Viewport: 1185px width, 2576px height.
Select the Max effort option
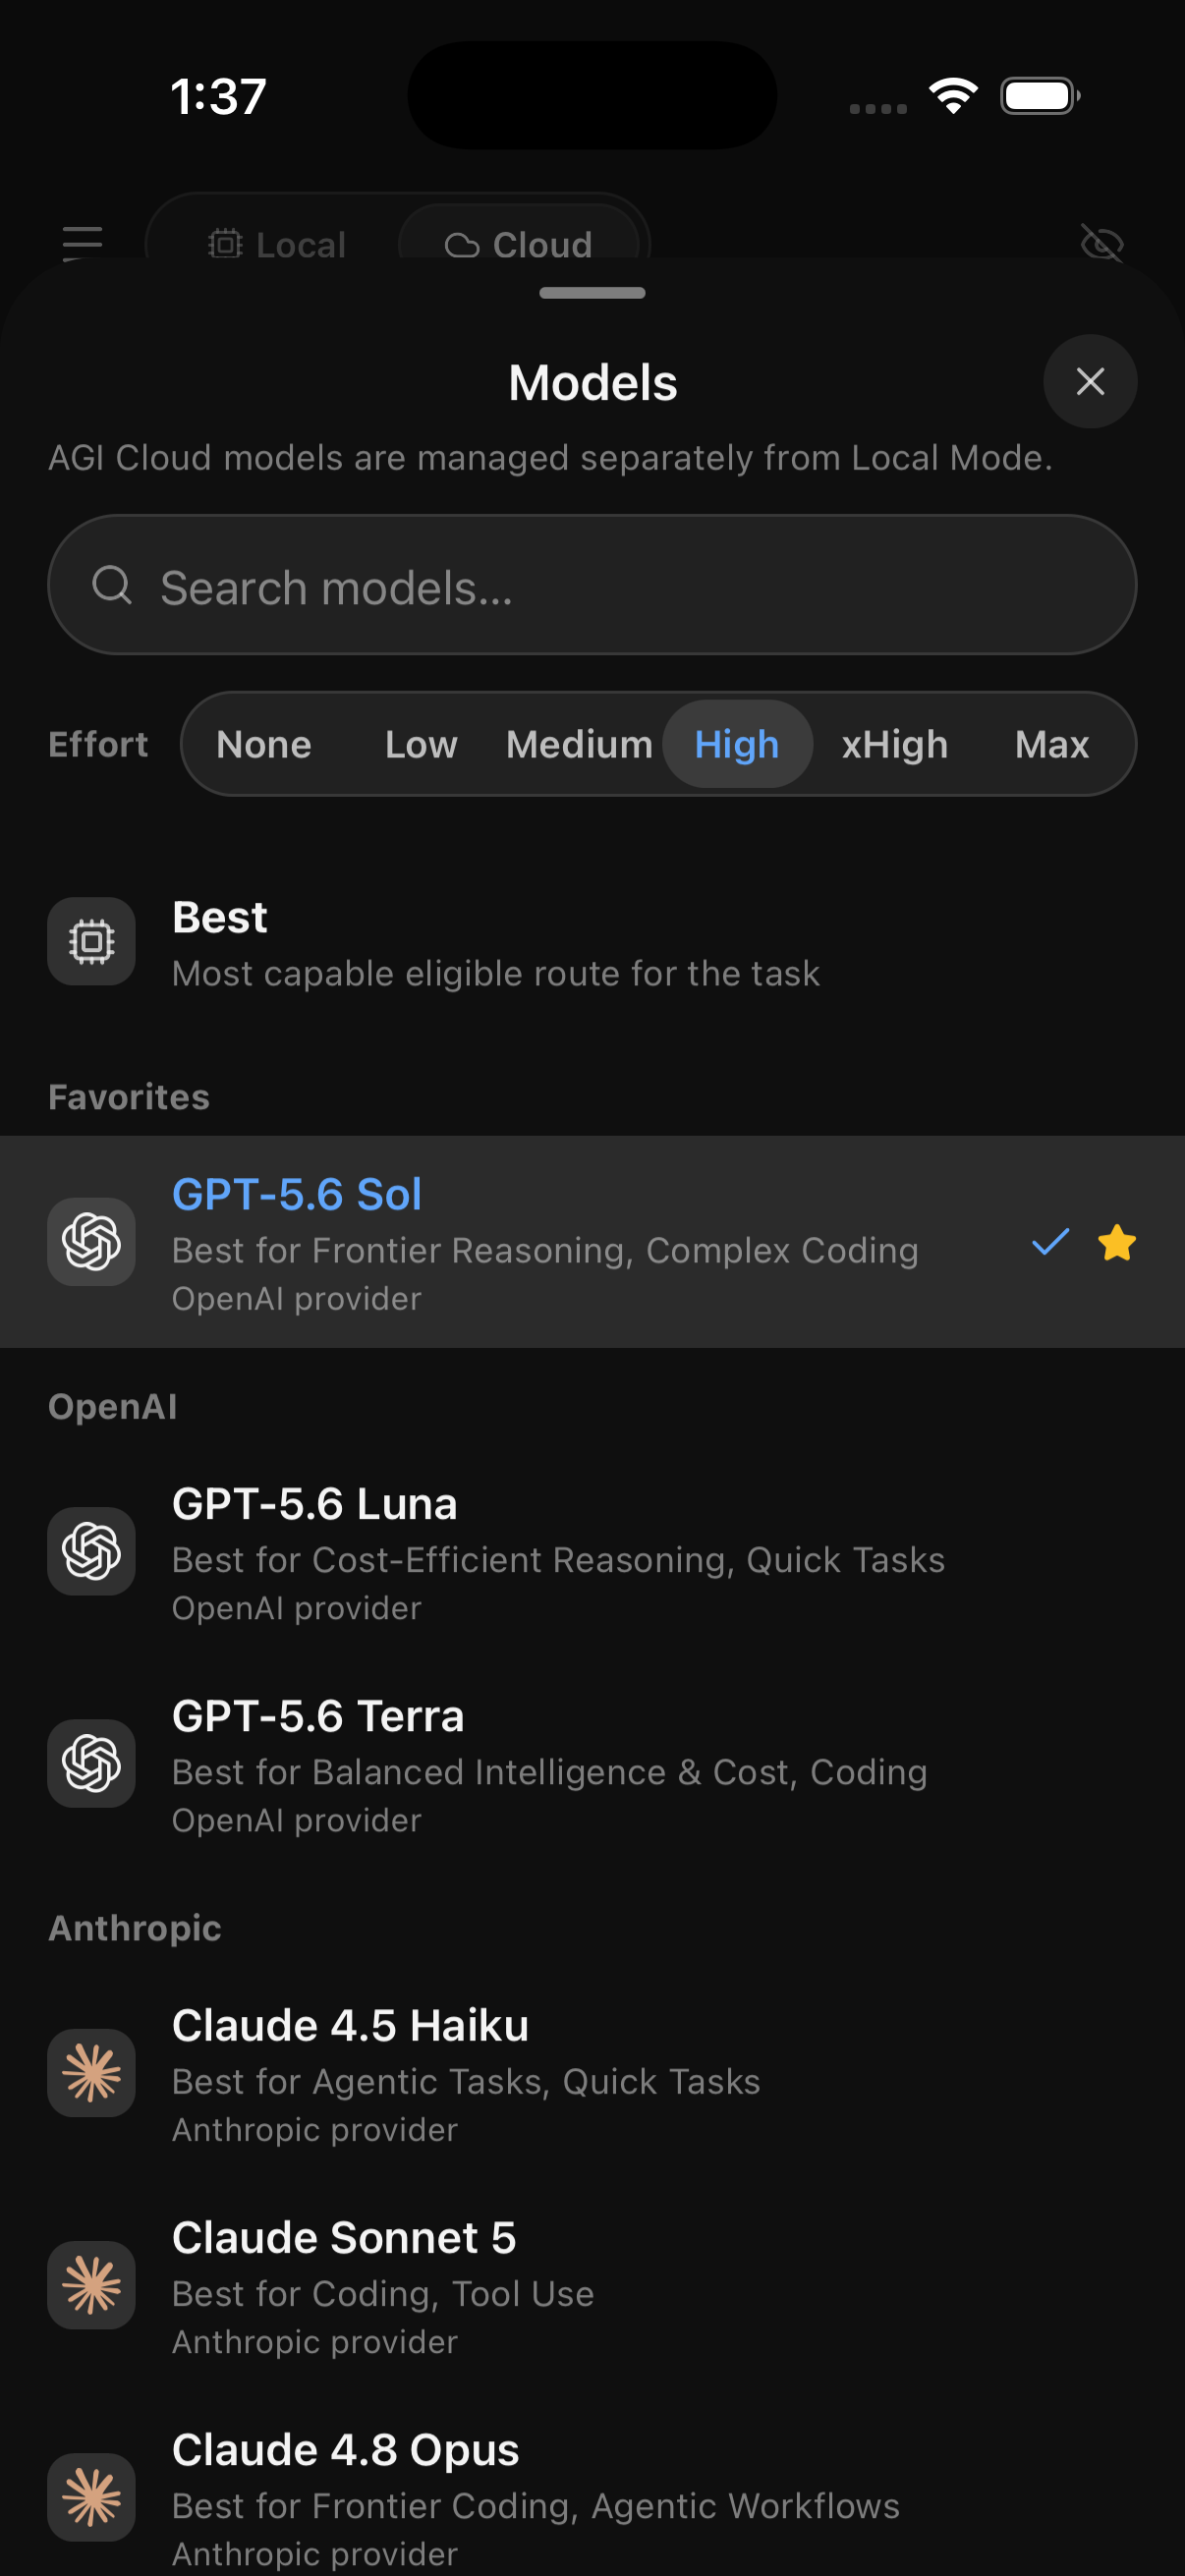[x=1051, y=744]
